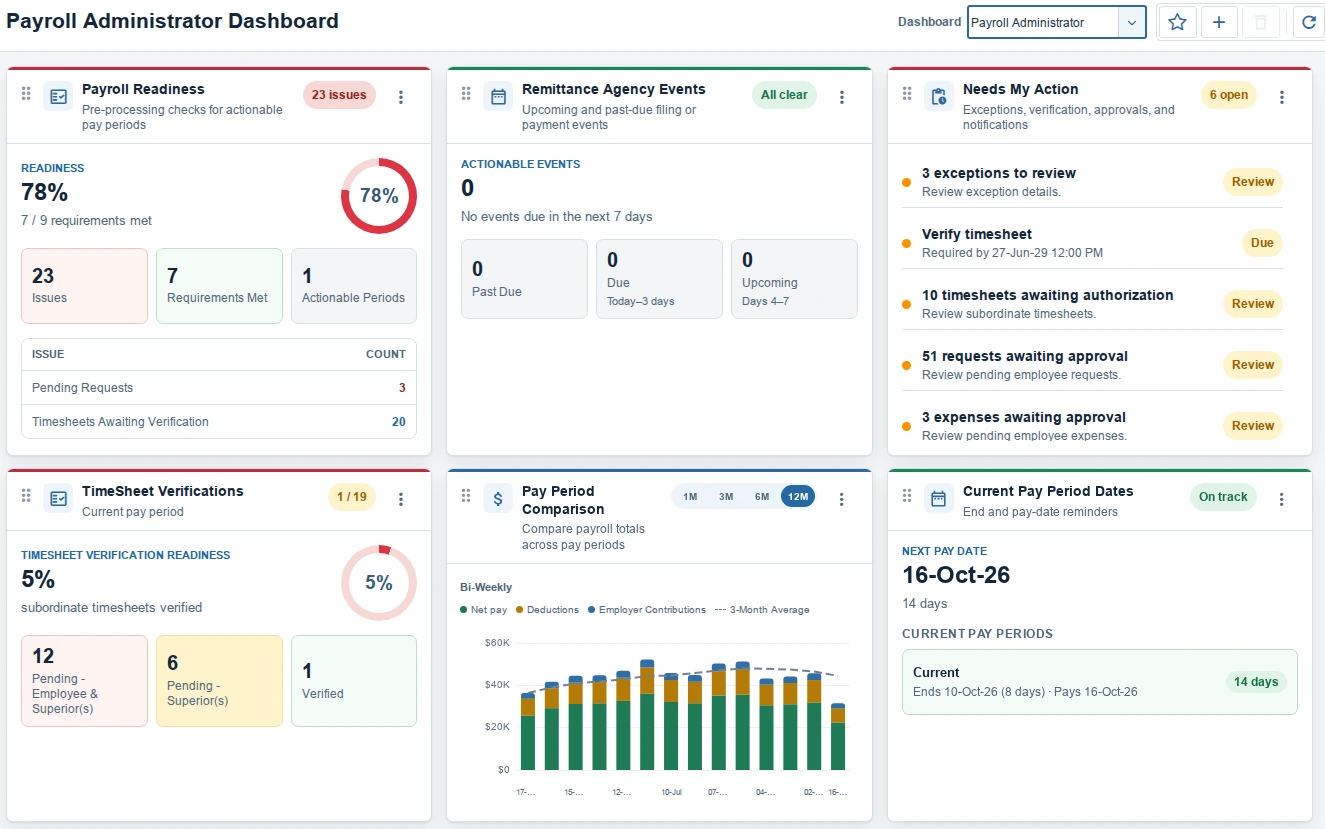Click the 5% timesheet verification donut
1325x829 pixels.
pyautogui.click(x=379, y=582)
